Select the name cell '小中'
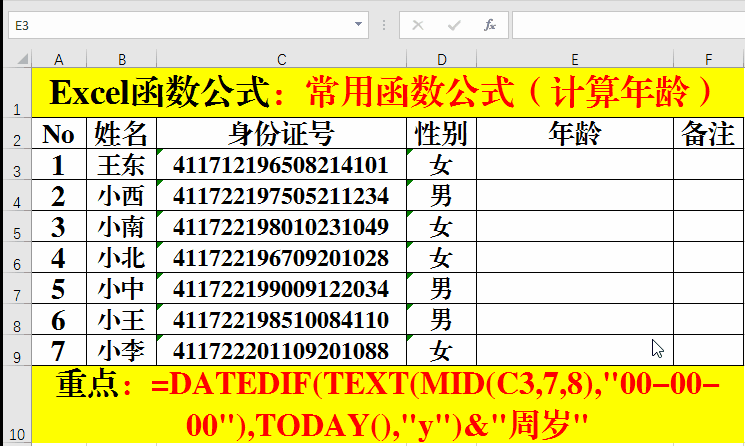 pyautogui.click(x=122, y=288)
